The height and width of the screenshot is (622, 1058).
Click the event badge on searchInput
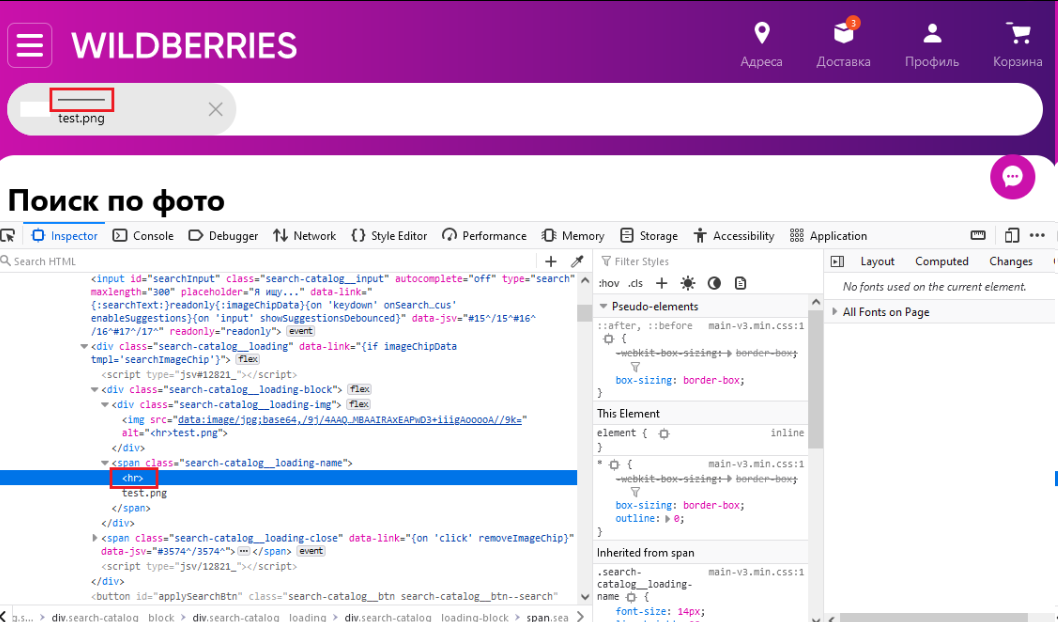(x=300, y=331)
